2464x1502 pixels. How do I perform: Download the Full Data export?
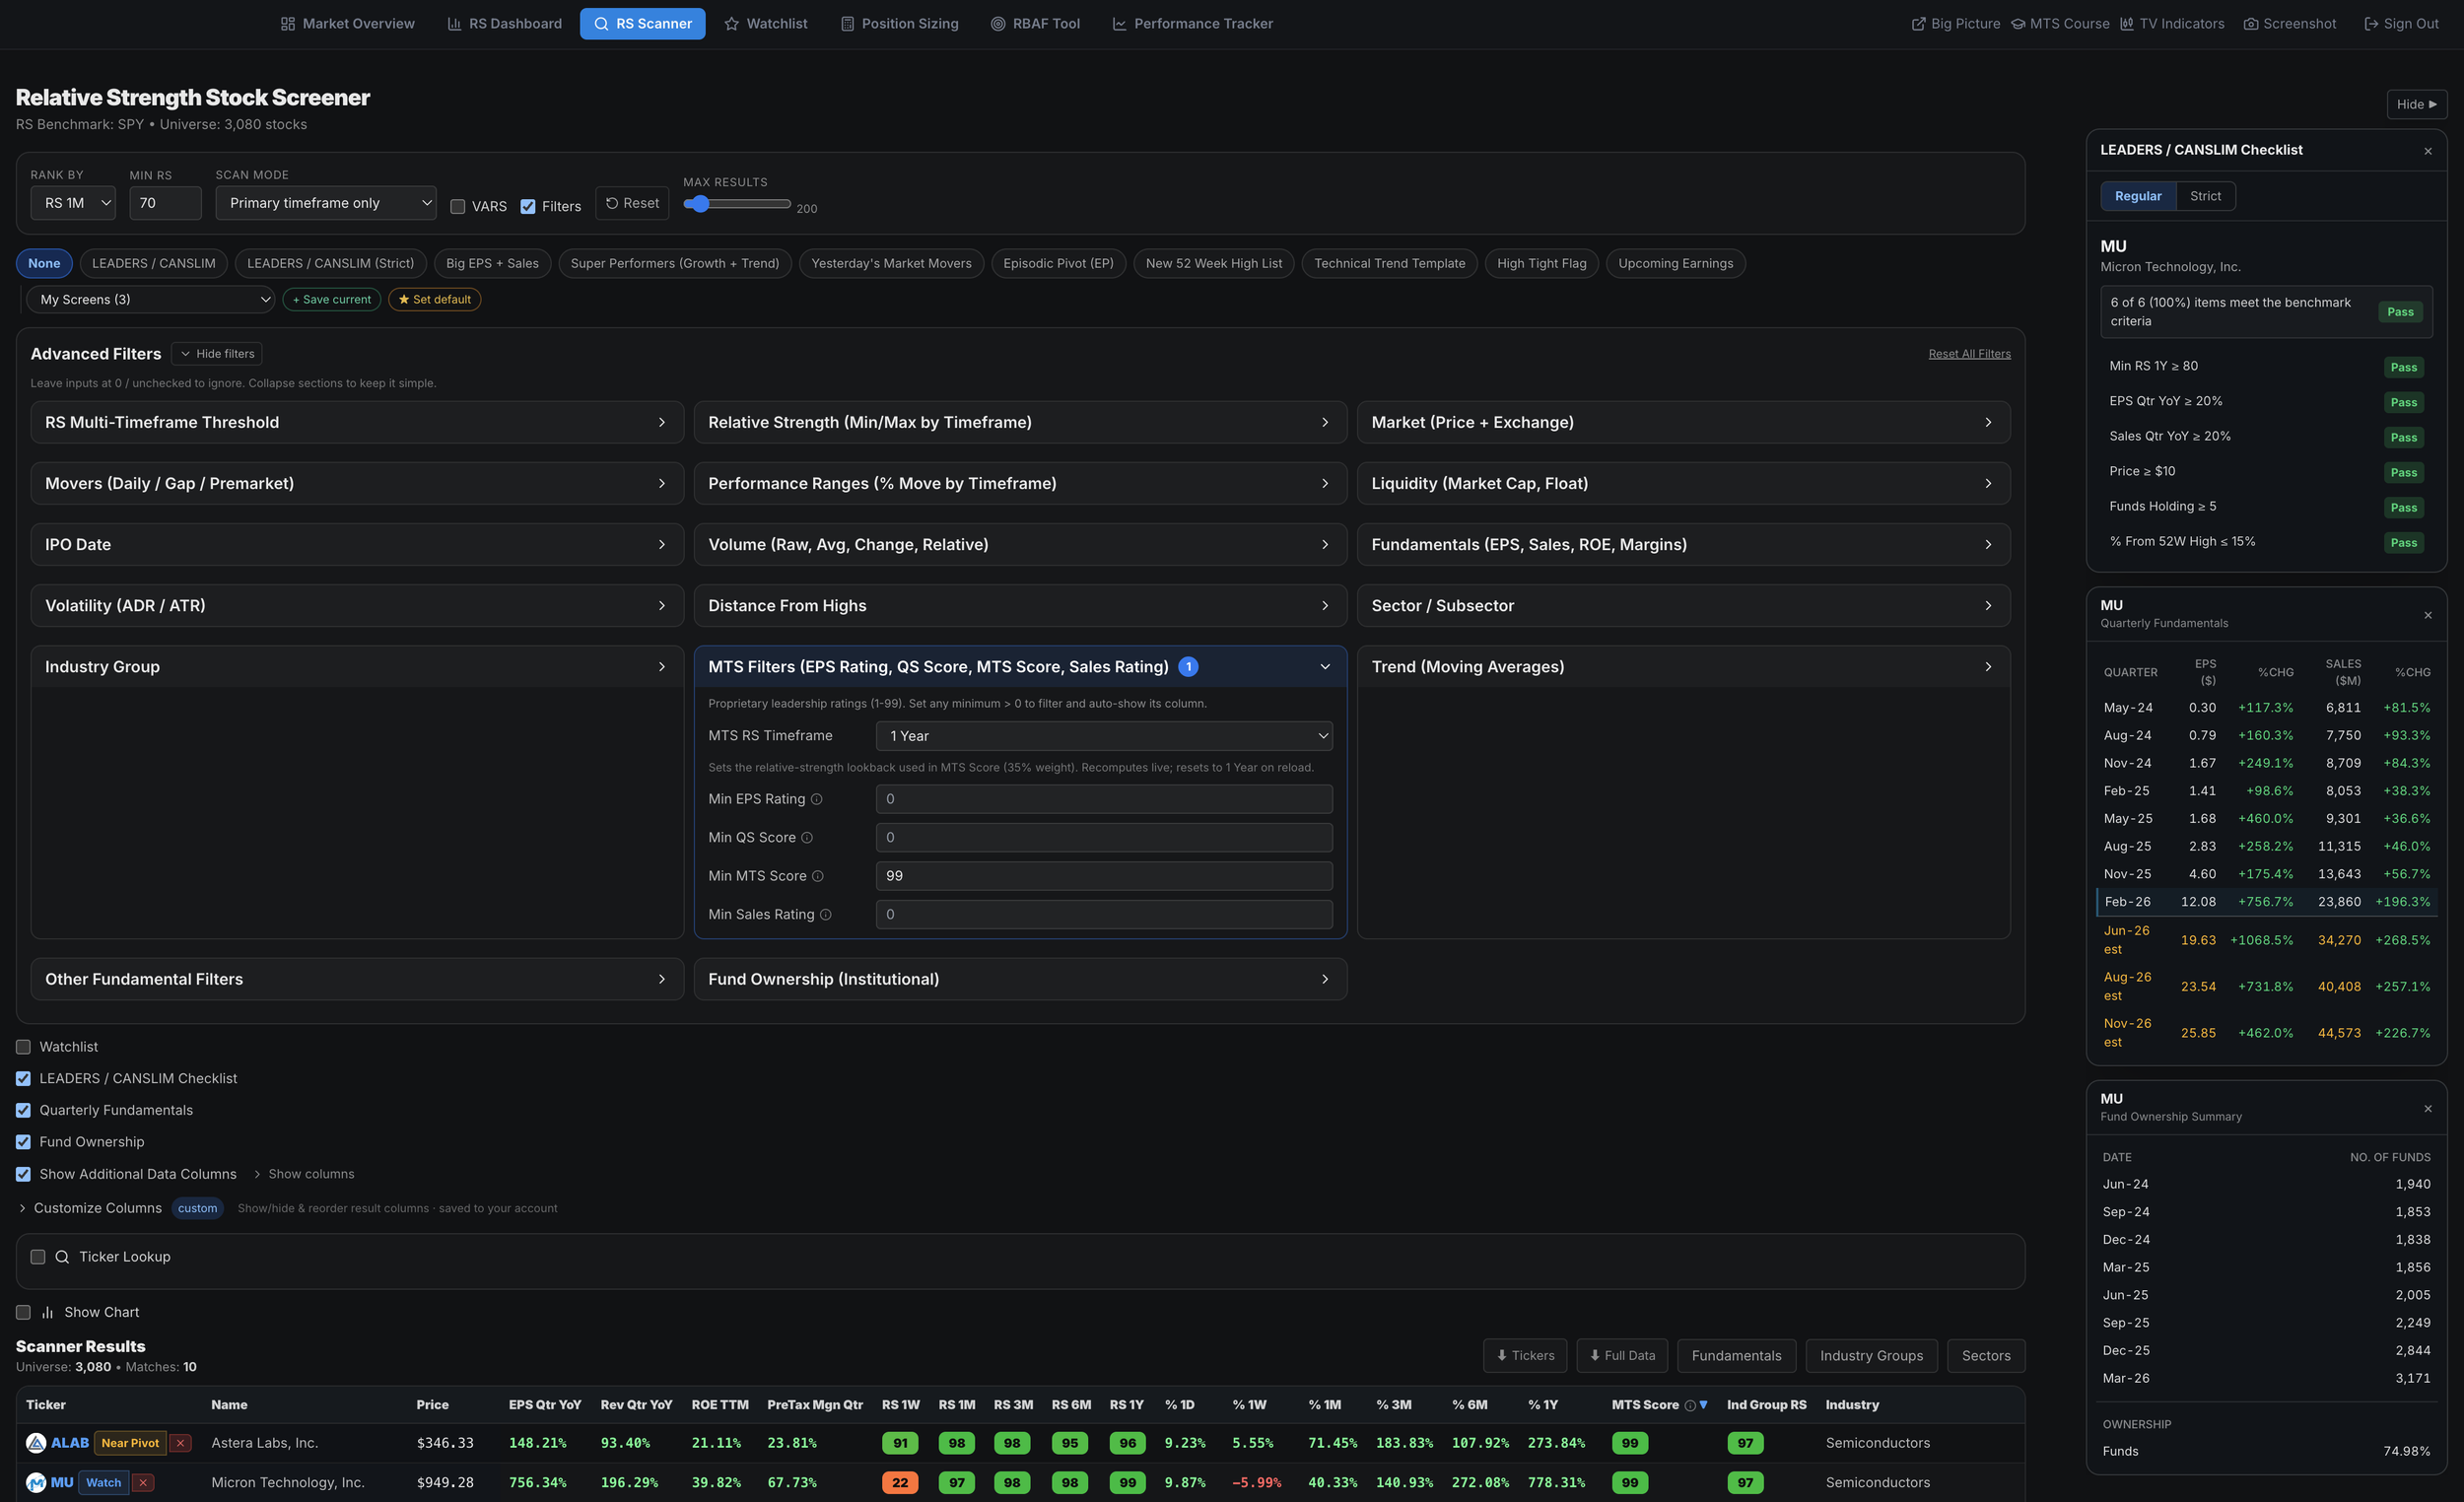click(1622, 1356)
